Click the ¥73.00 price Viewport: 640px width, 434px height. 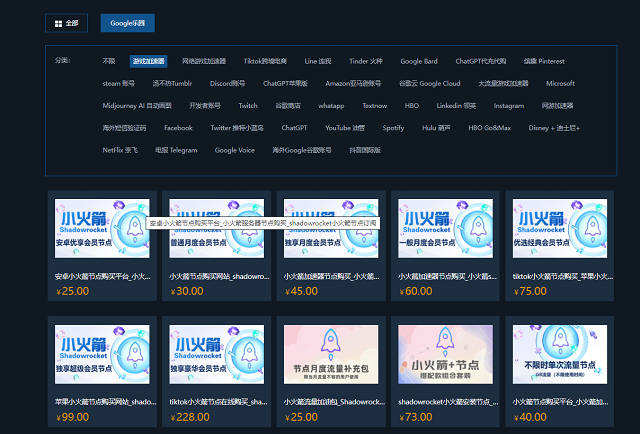[x=416, y=417]
